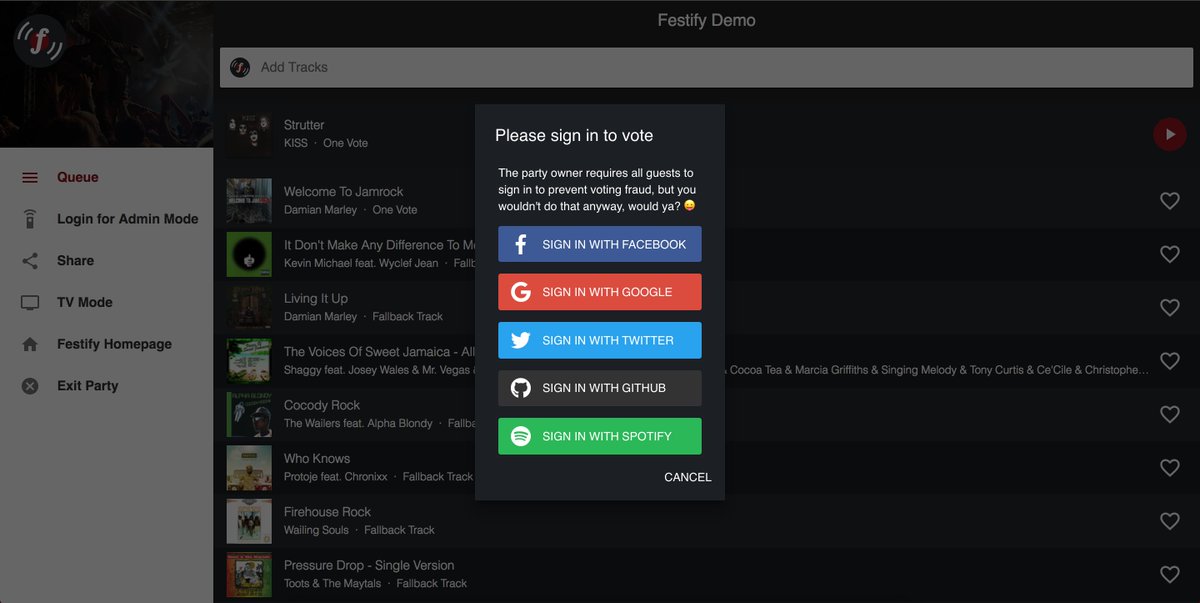Click the Strutter album cover thumbnail

249,134
